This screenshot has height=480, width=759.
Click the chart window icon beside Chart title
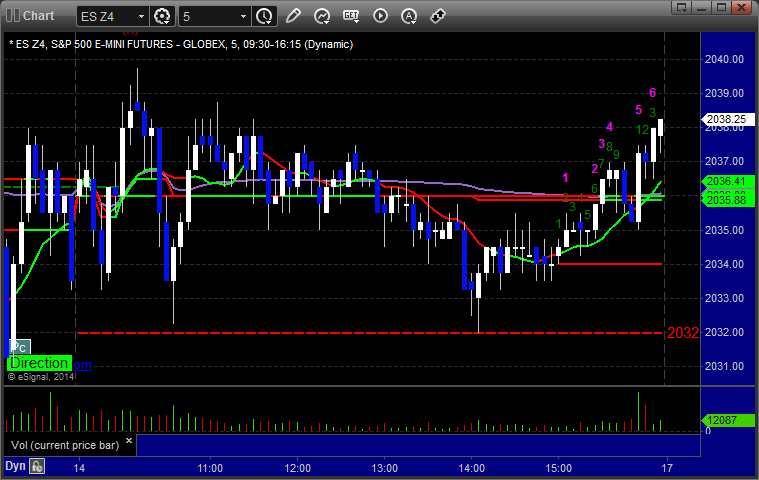coord(11,15)
